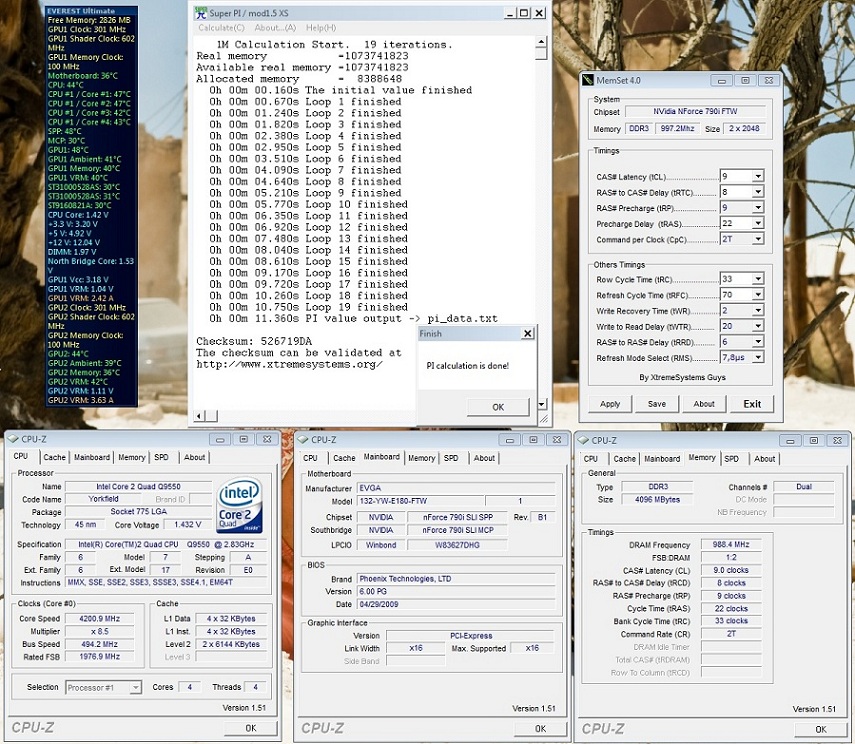Open CAS# Latency (tCL) dropdown in MemSet
855x744 pixels.
click(x=758, y=176)
